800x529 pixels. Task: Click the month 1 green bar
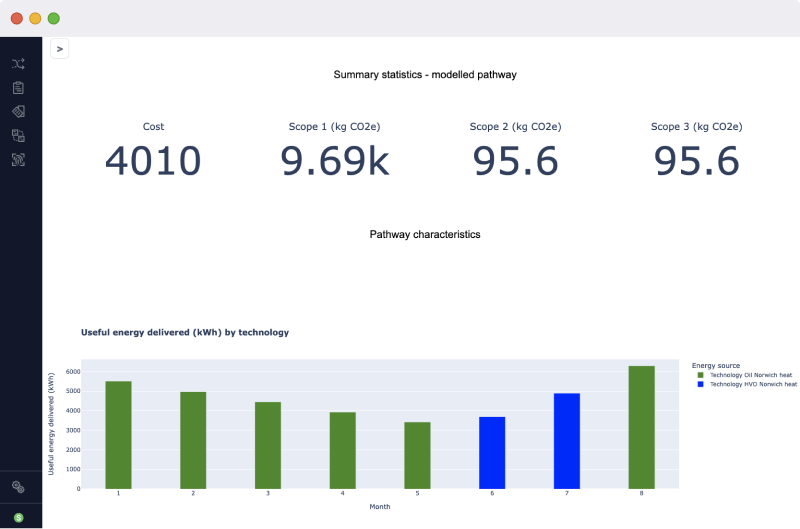pos(118,435)
